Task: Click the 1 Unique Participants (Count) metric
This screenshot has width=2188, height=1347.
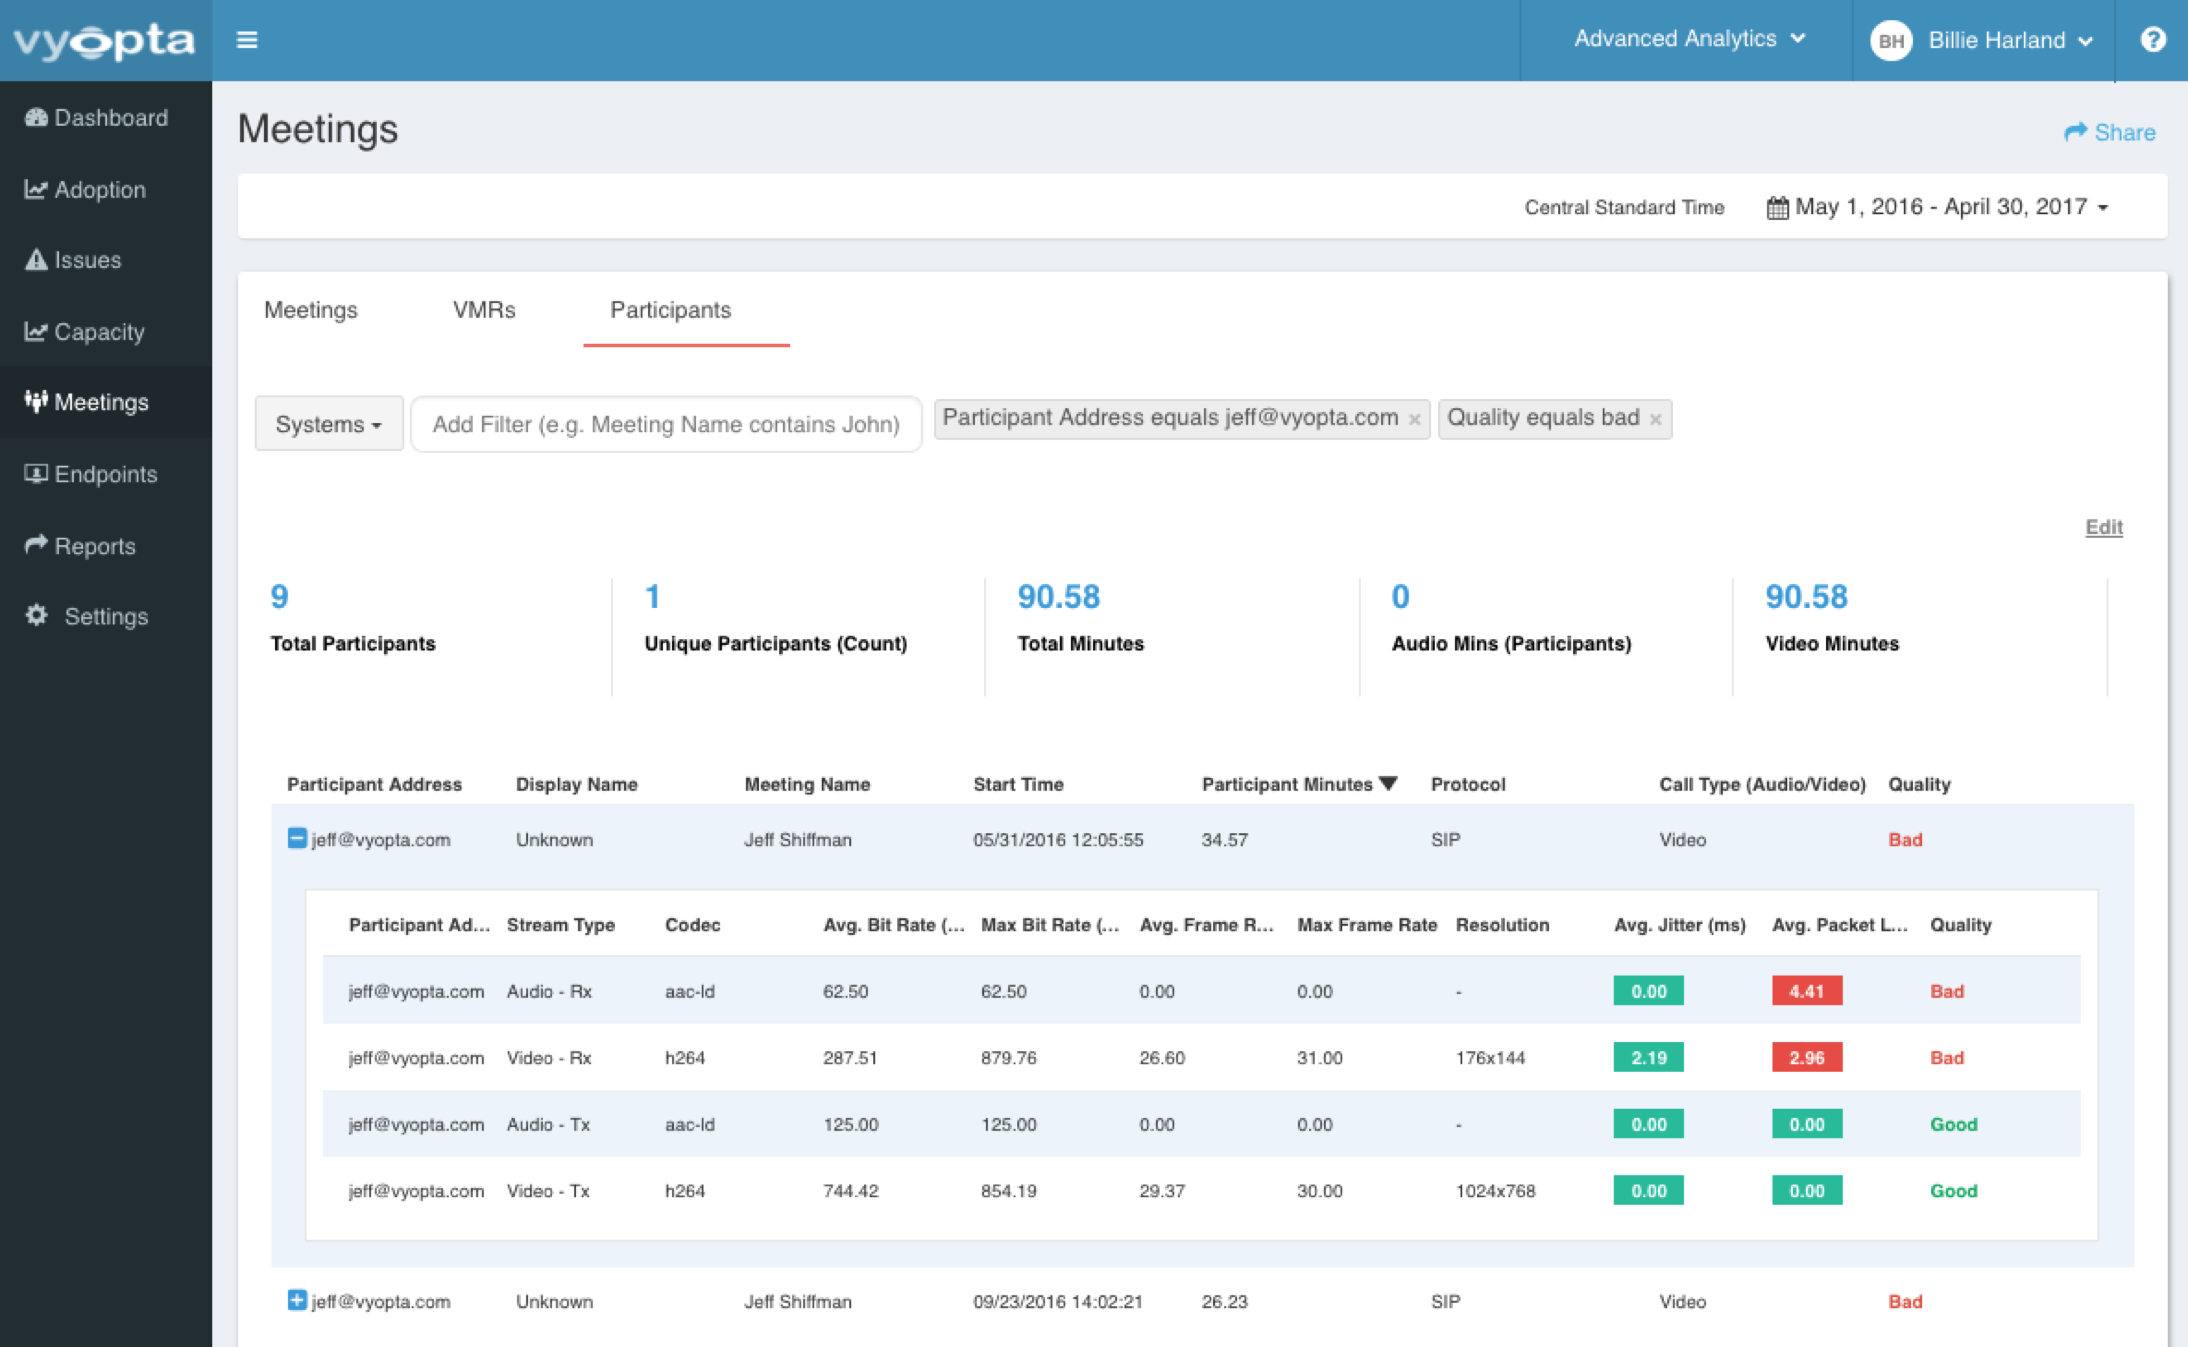Action: [775, 618]
